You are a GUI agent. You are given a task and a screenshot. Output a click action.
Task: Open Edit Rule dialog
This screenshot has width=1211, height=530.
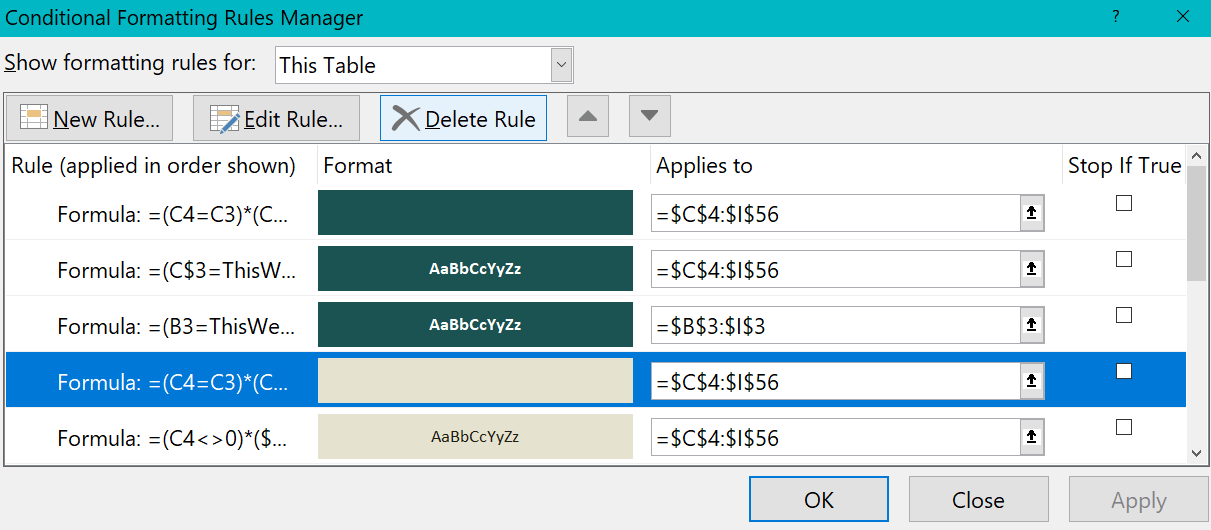click(276, 118)
